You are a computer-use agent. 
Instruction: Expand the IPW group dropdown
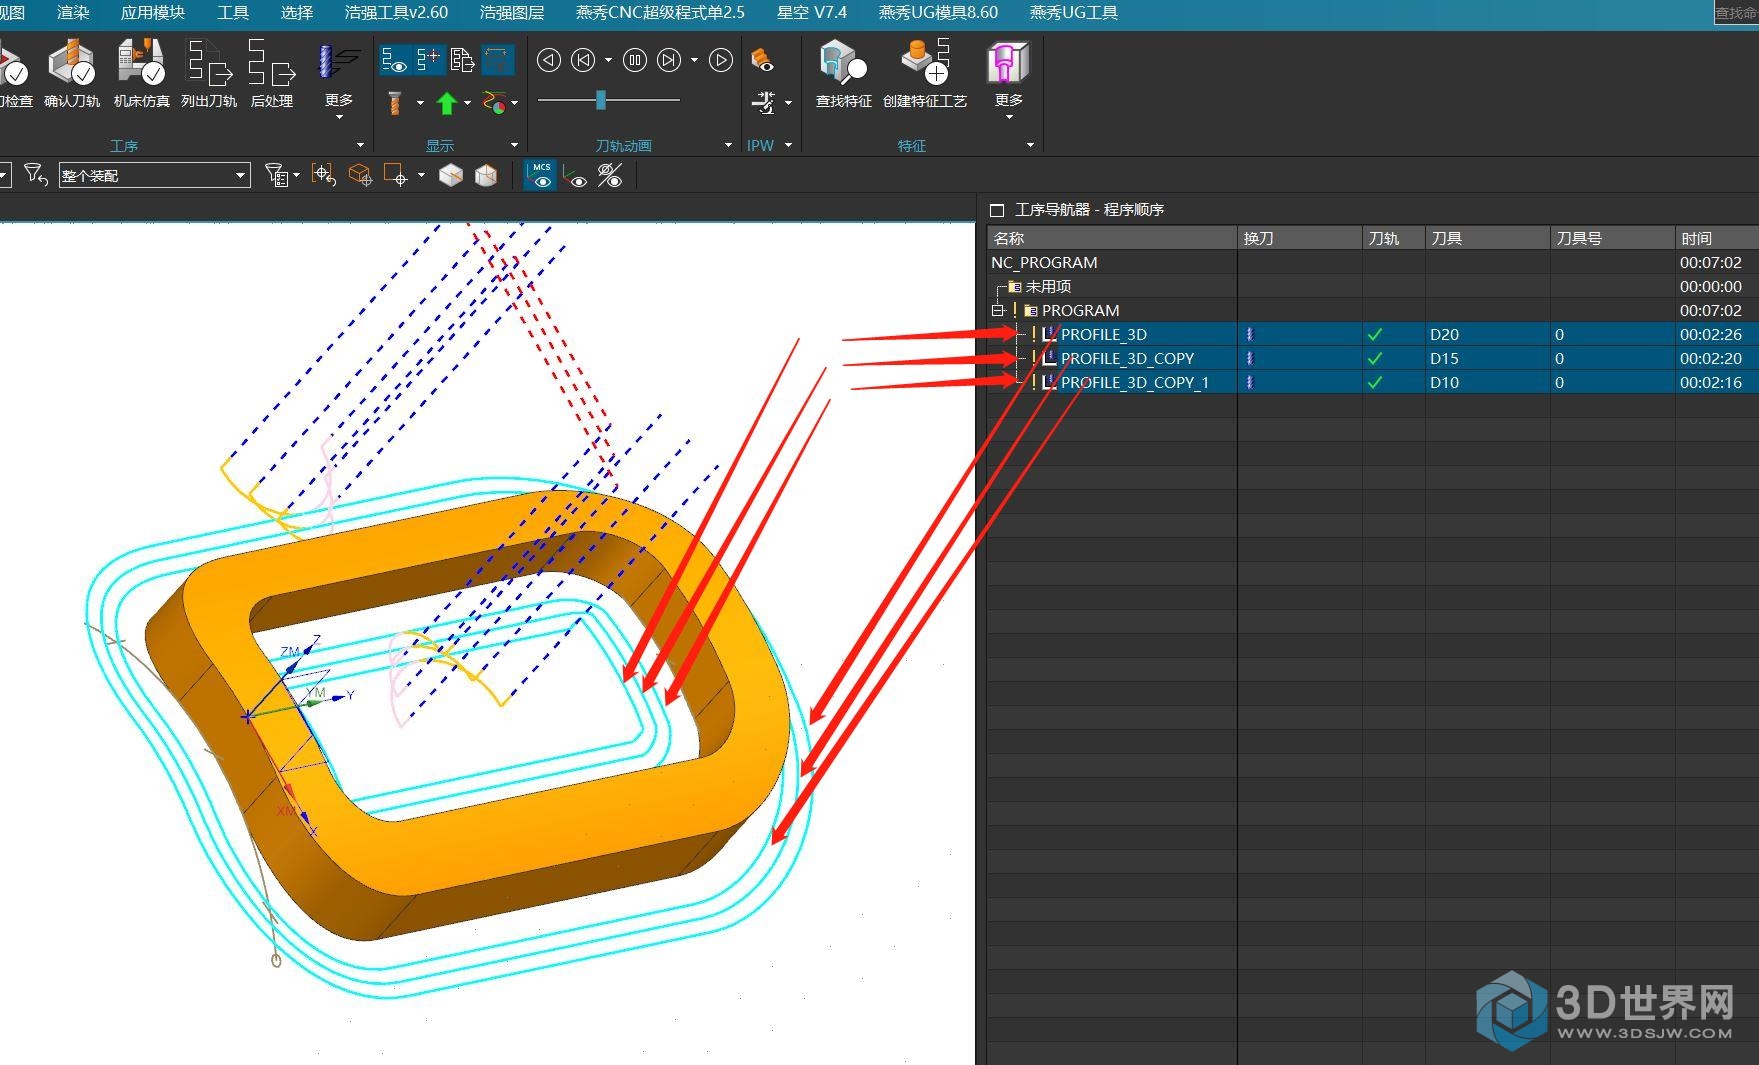[x=789, y=146]
